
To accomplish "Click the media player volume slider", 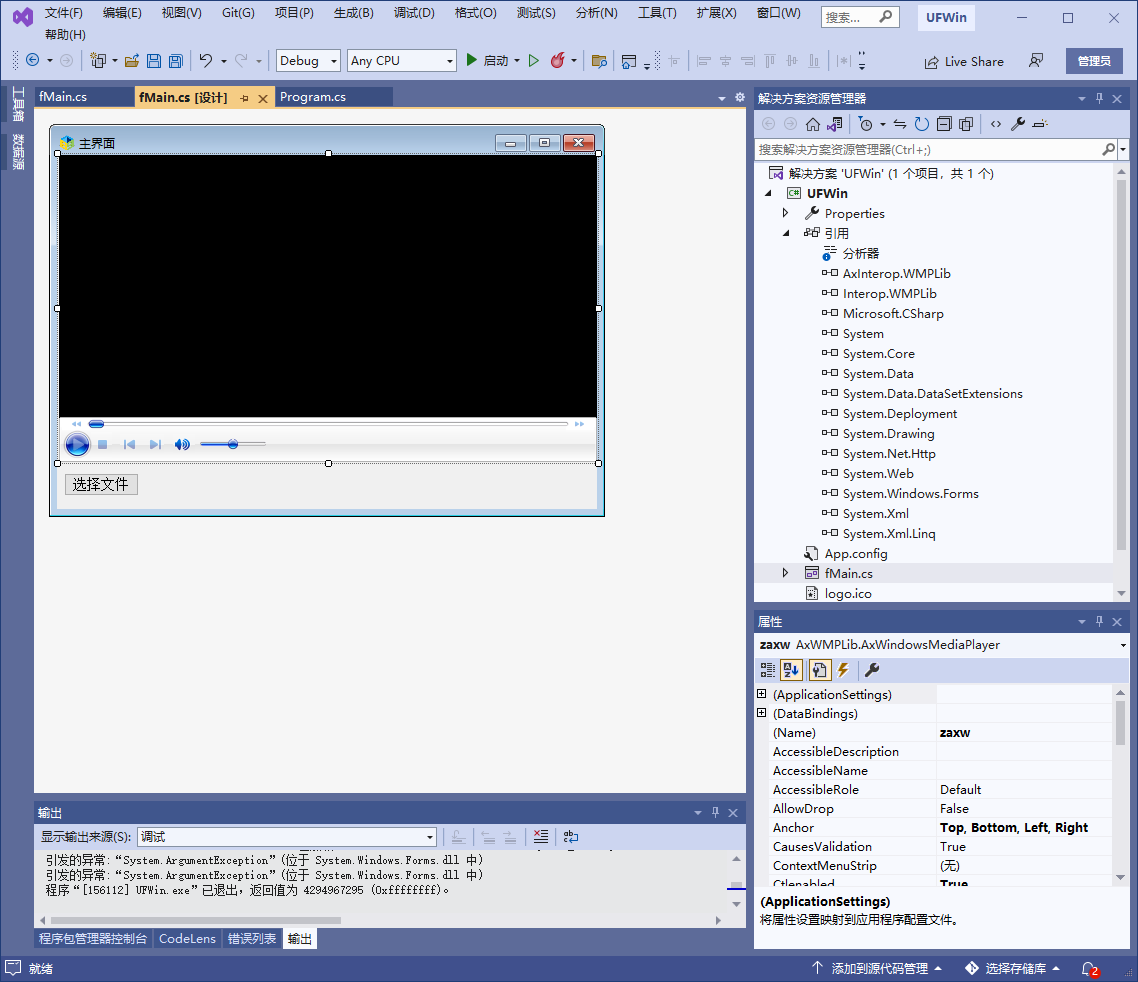I will (233, 443).
